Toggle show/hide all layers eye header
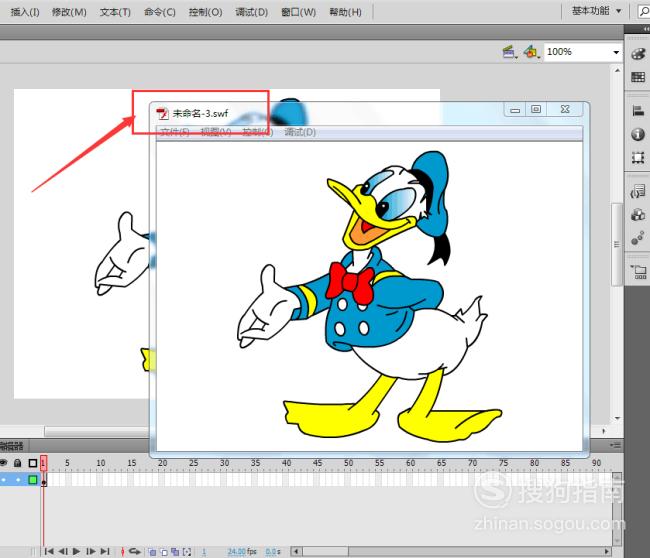650x558 pixels. [4, 462]
